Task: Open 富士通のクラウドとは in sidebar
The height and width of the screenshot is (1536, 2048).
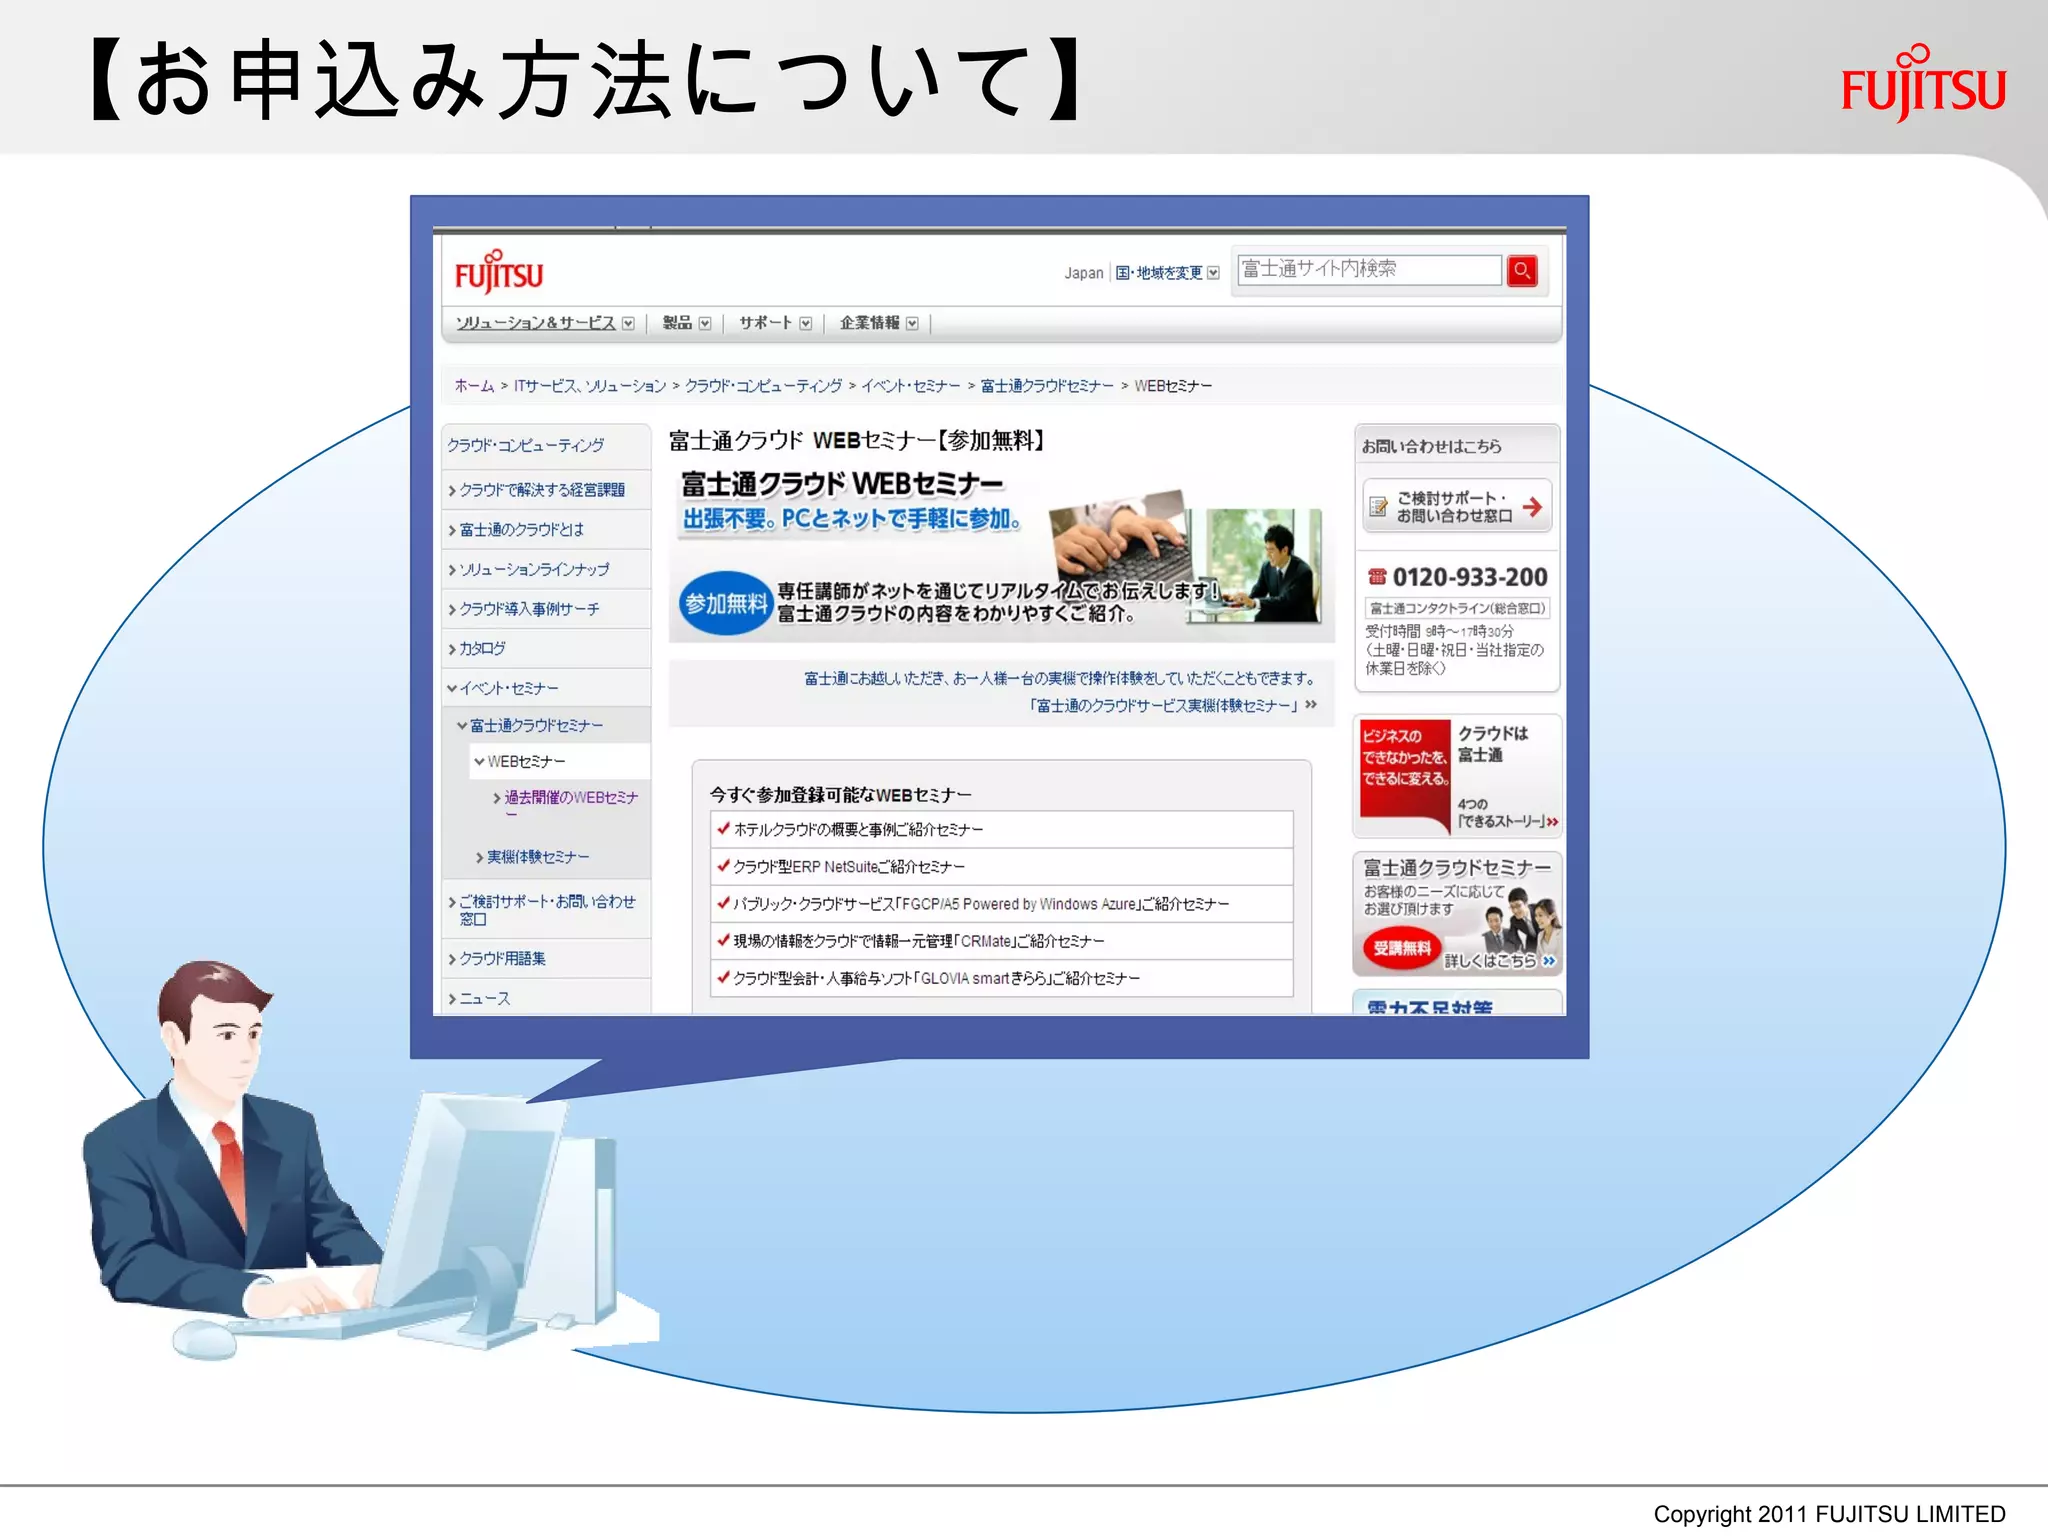Action: 522,530
